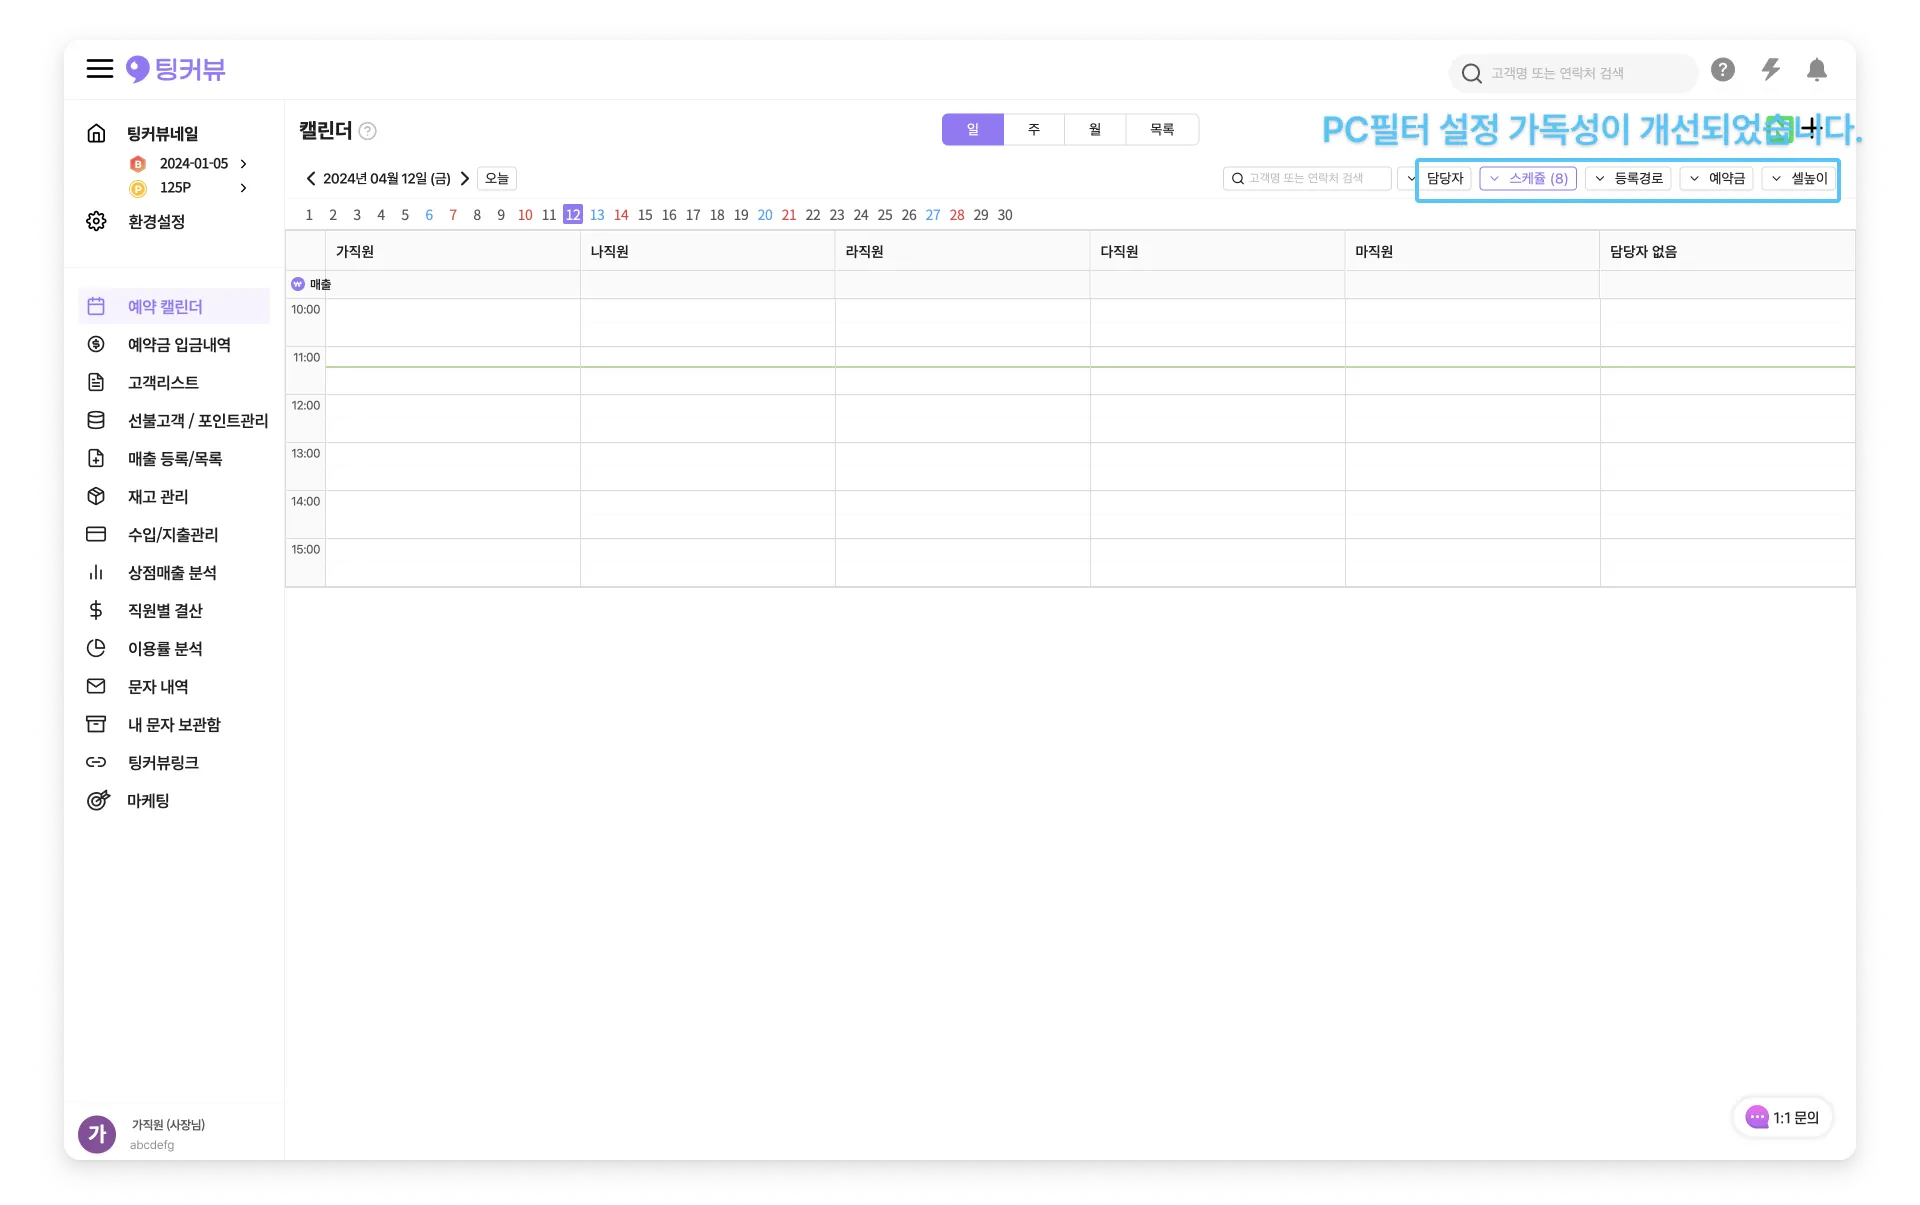Go to next day arrow

[465, 179]
